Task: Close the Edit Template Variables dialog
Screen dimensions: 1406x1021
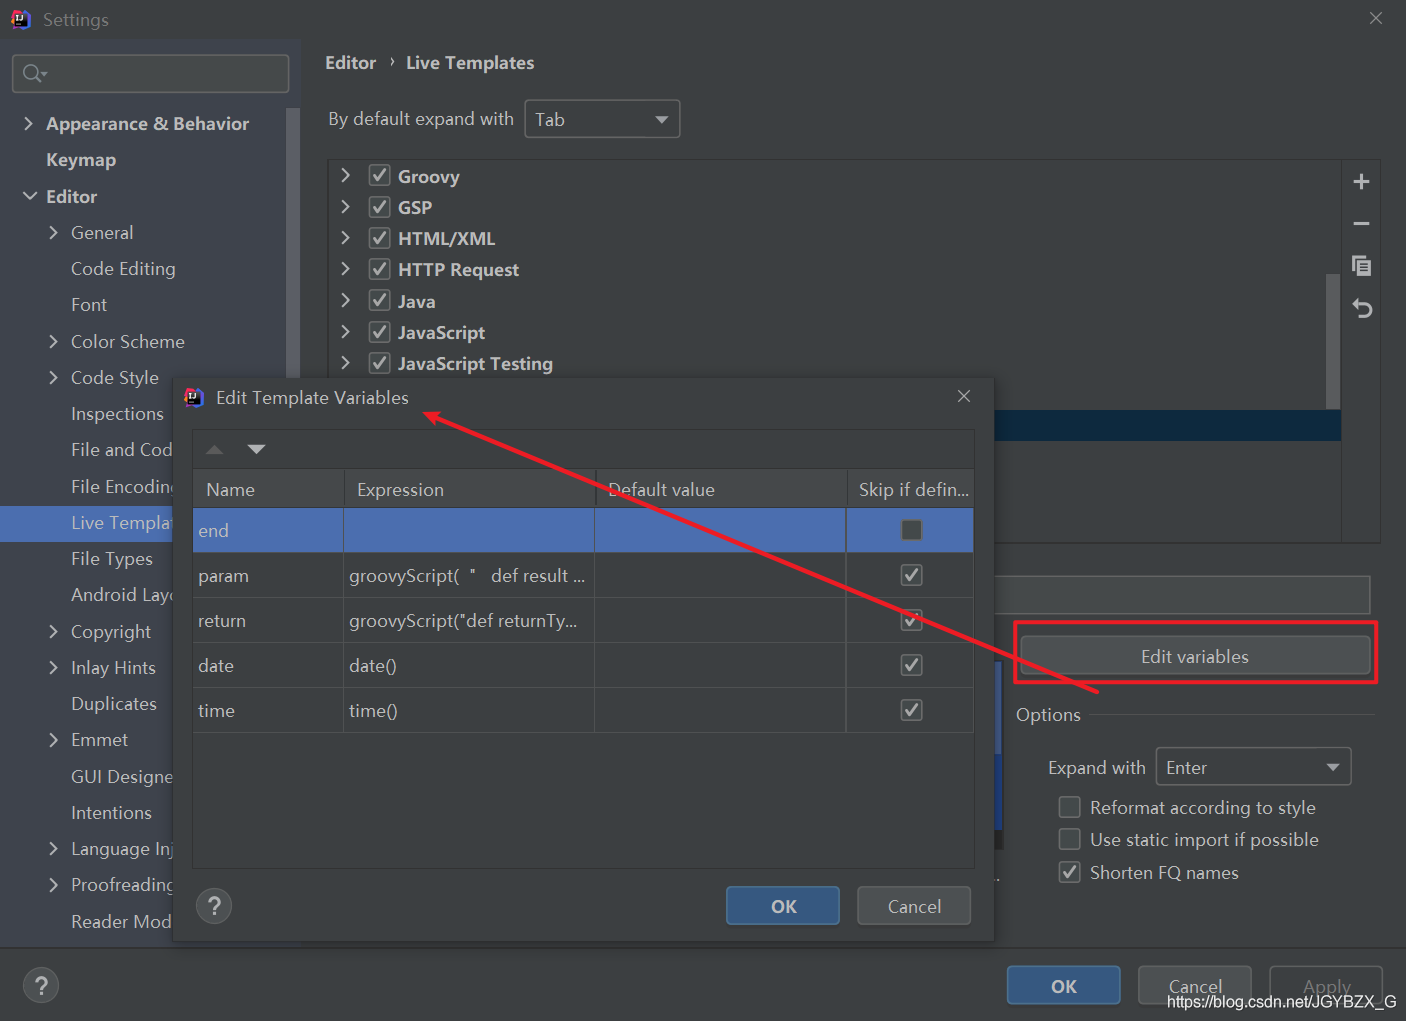Action: [x=964, y=396]
